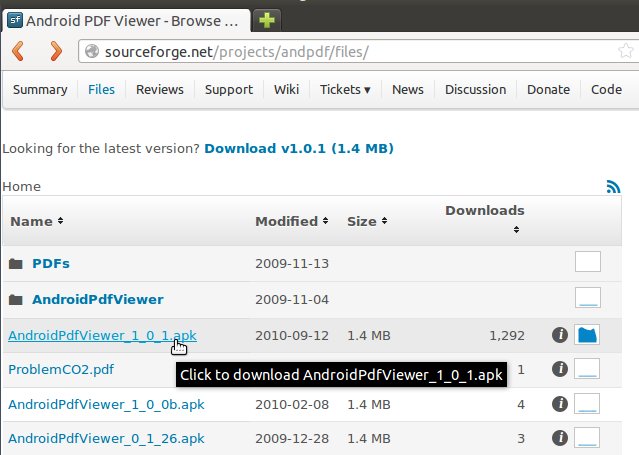The height and width of the screenshot is (455, 639).
Task: Sort files by Modified column
Action: (292, 221)
